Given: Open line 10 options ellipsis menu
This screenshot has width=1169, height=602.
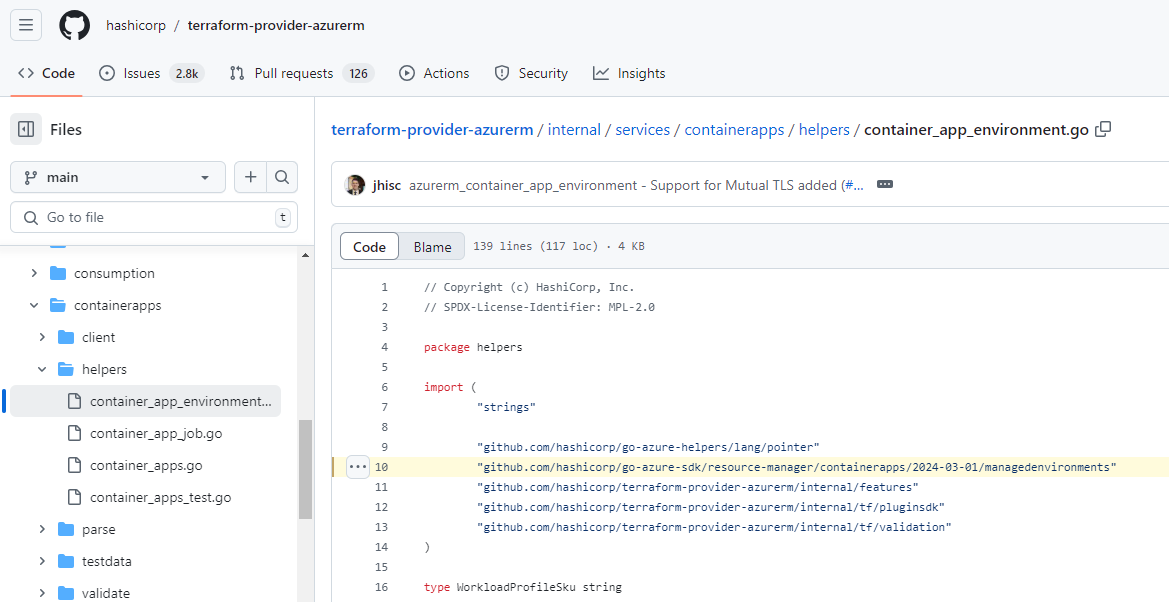Looking at the screenshot, I should pyautogui.click(x=358, y=467).
